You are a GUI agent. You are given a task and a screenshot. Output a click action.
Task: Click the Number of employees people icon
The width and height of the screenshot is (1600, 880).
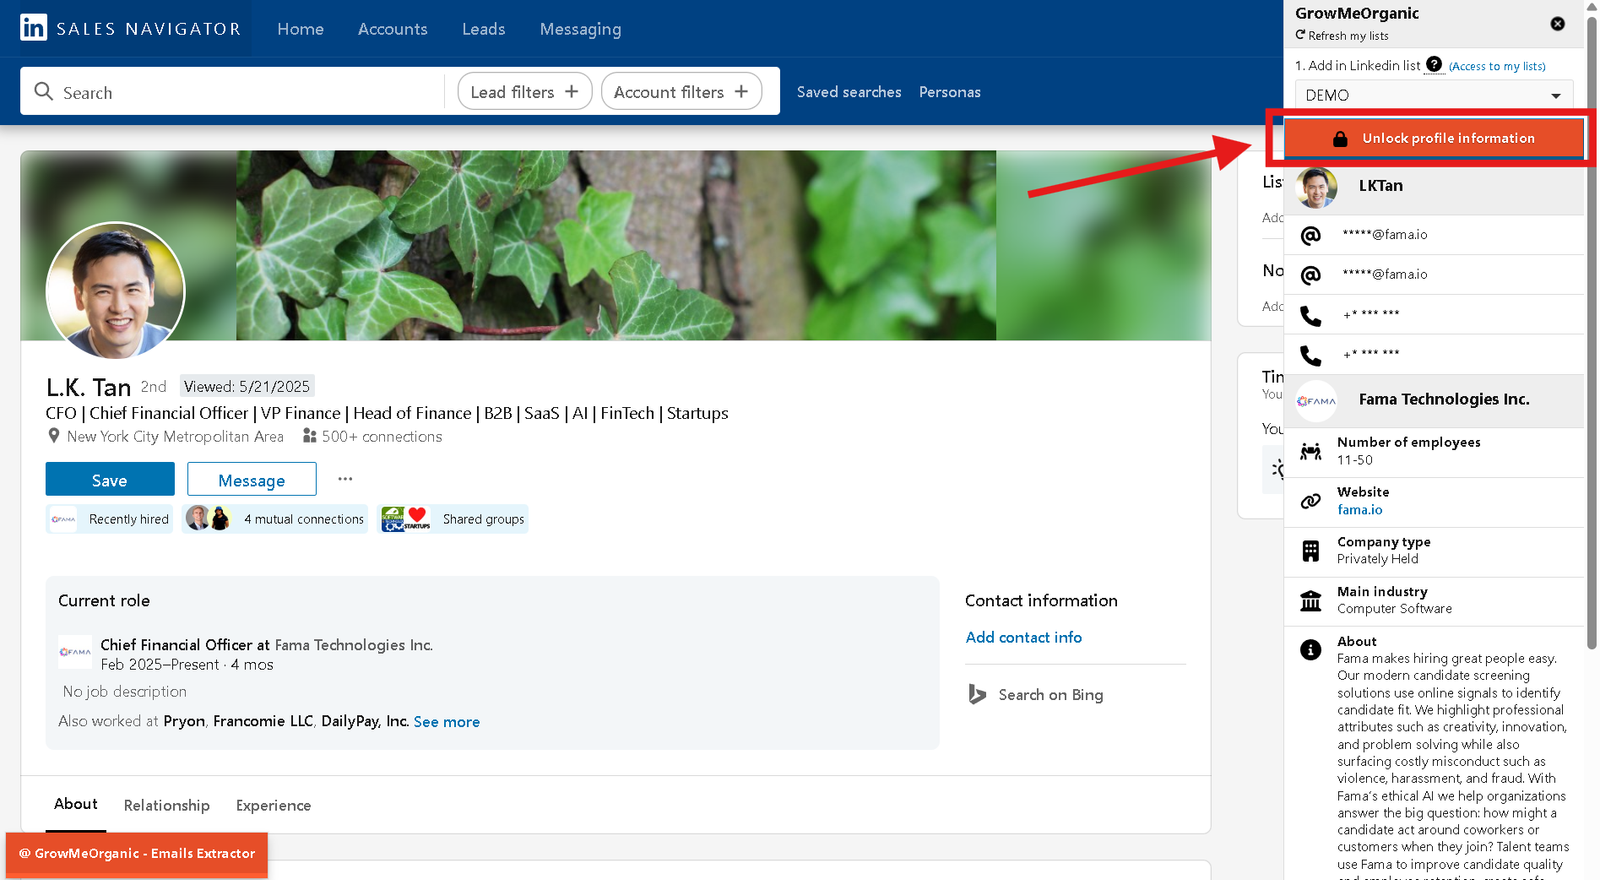pyautogui.click(x=1310, y=452)
